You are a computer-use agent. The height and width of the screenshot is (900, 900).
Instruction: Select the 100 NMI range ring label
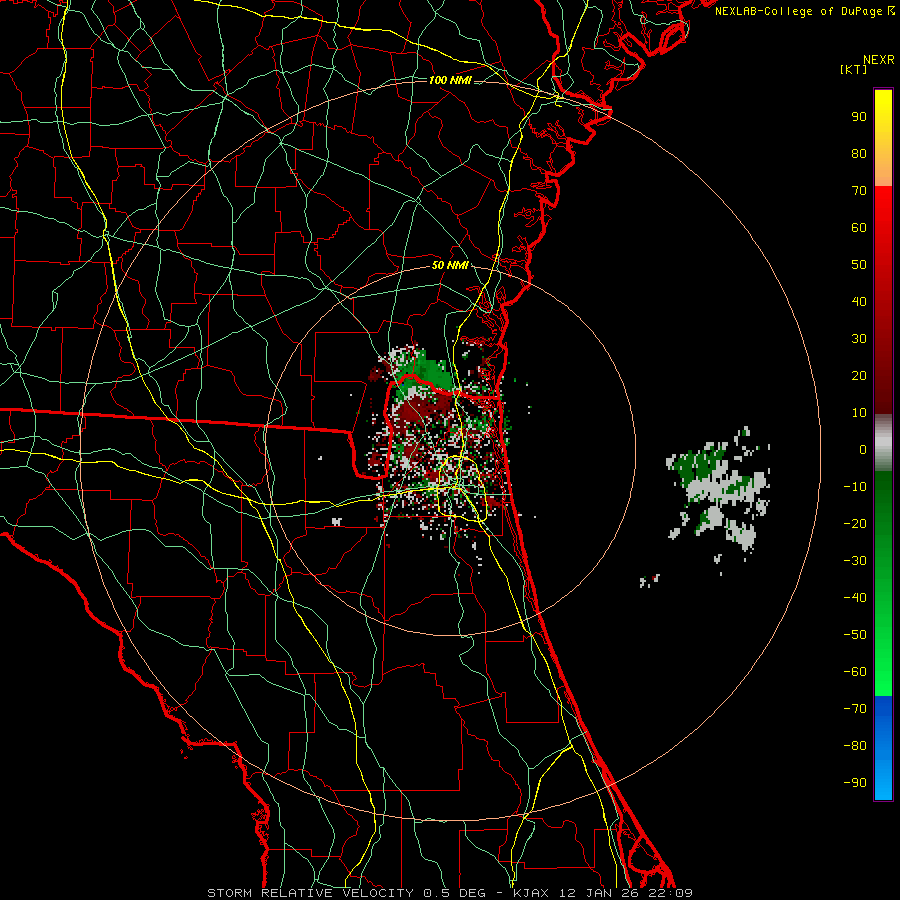click(x=450, y=80)
